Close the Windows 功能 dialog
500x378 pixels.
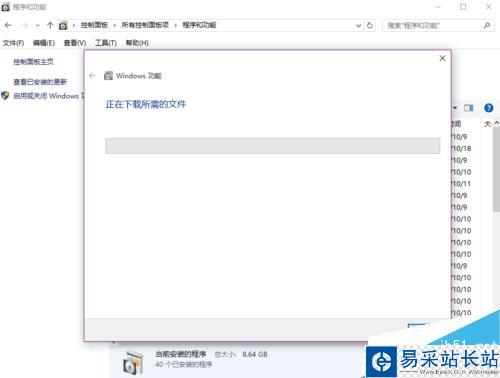(442, 58)
